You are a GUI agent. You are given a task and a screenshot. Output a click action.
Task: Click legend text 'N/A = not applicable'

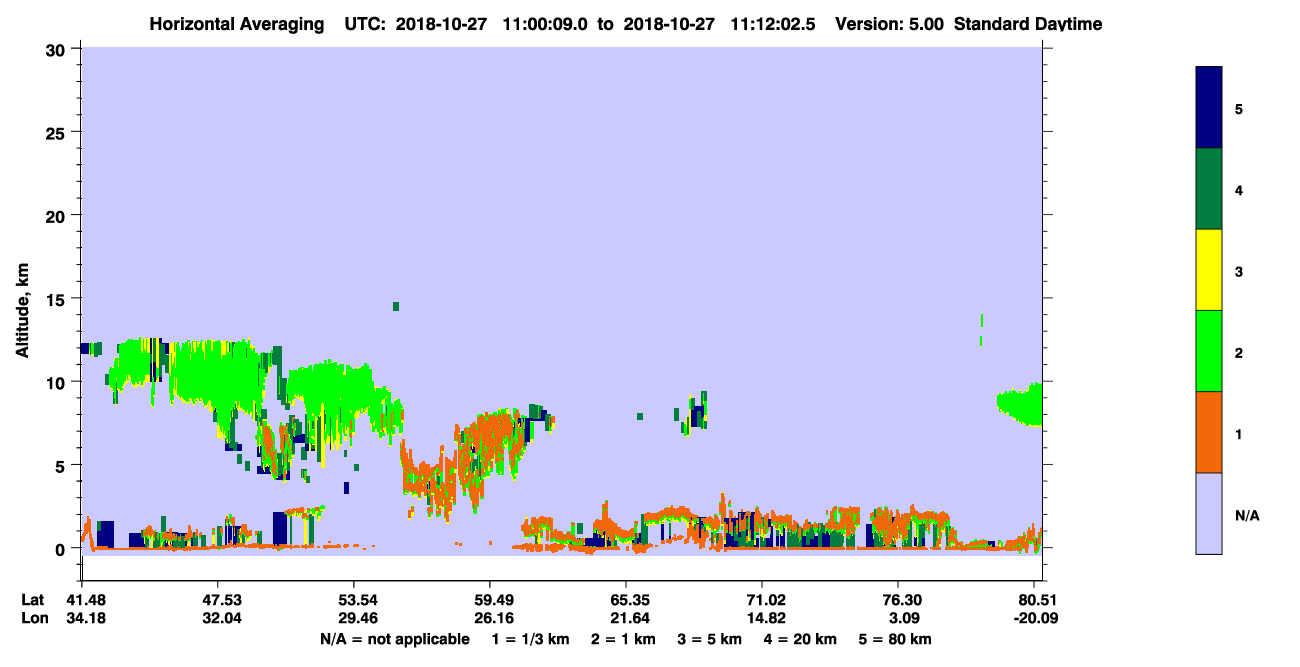pyautogui.click(x=394, y=639)
